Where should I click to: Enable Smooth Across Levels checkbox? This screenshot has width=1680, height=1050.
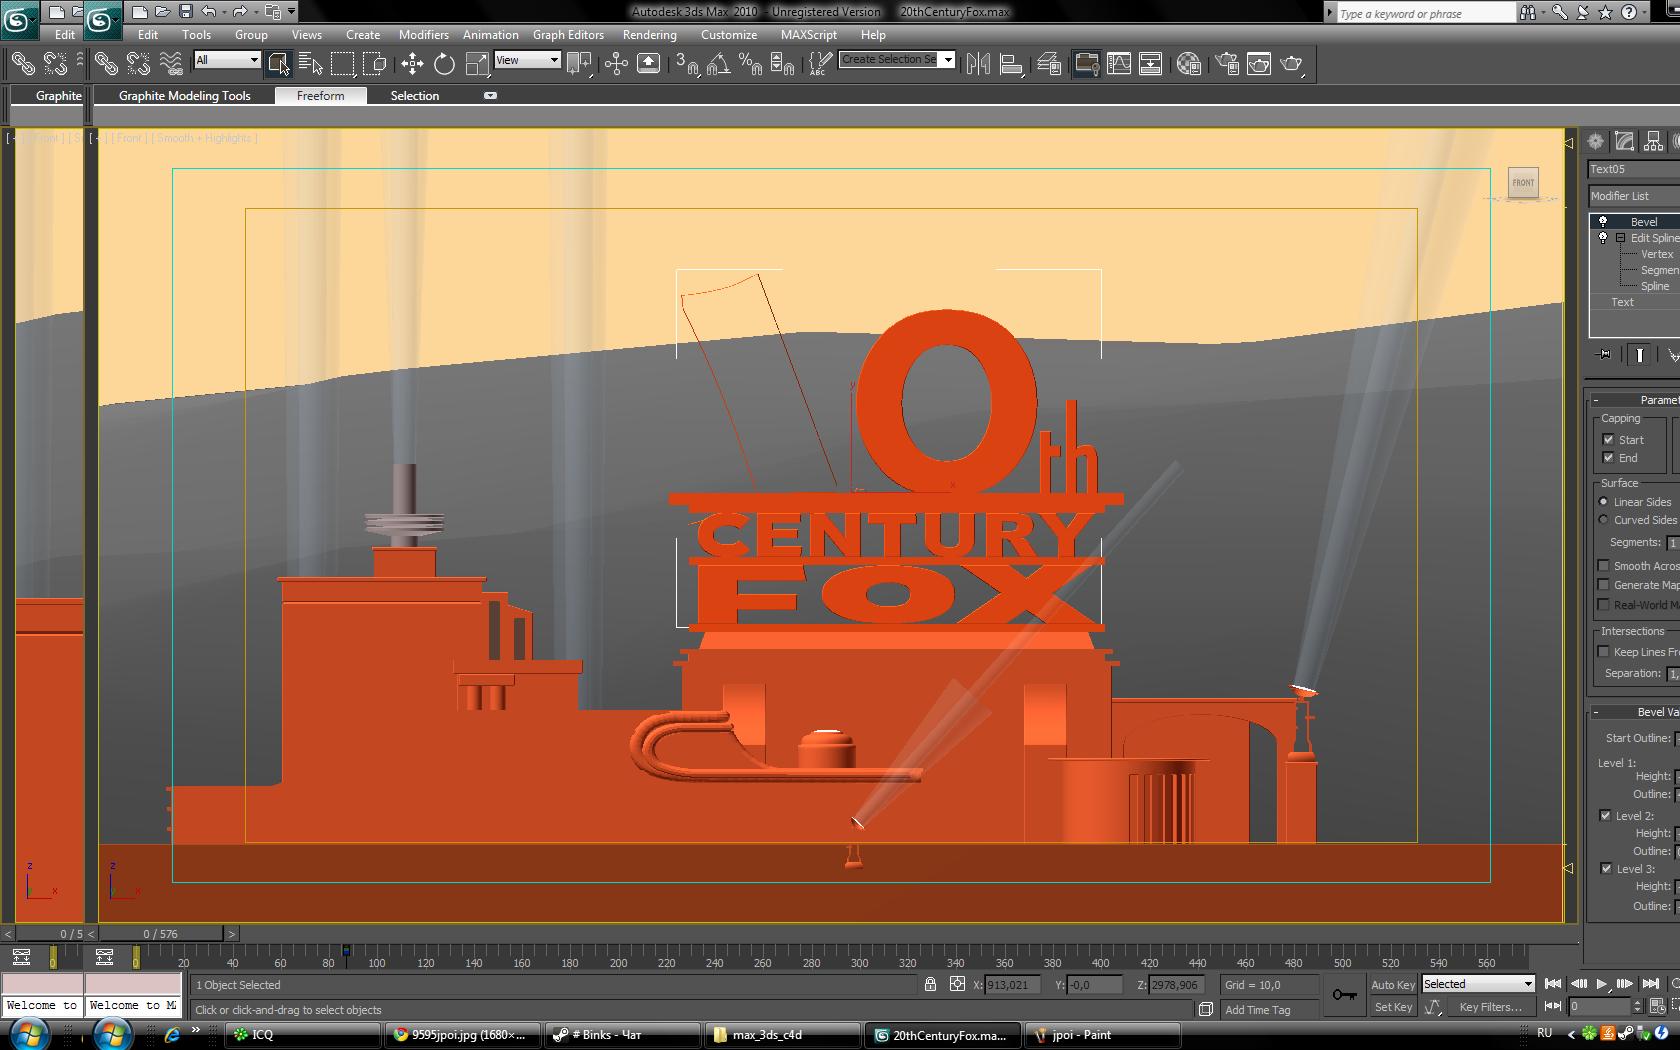coord(1604,566)
